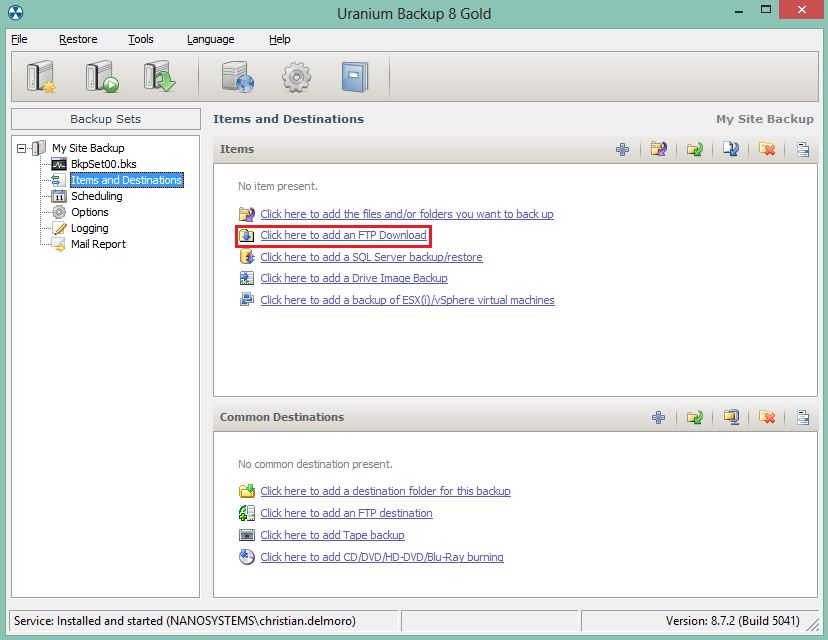This screenshot has width=828, height=640.
Task: Click the Backup Sets panel header
Action: coord(106,119)
